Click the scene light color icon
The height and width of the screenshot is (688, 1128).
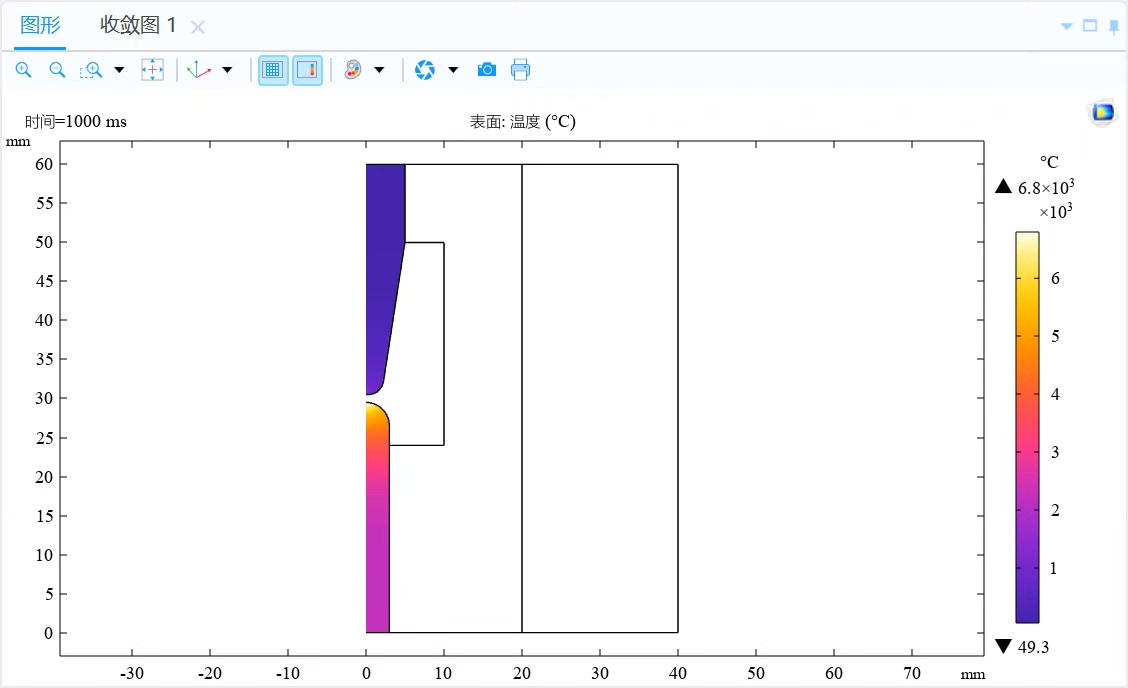(x=353, y=70)
